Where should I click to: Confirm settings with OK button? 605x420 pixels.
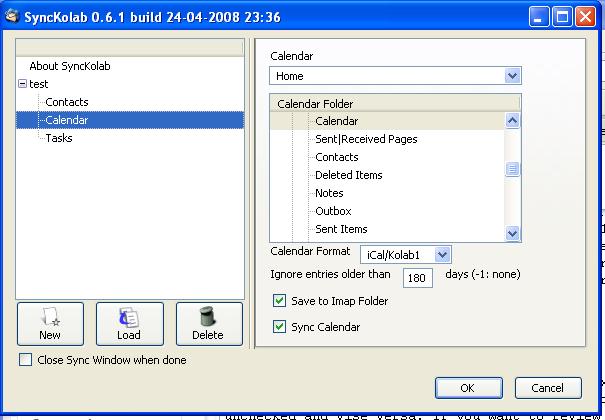click(x=469, y=388)
